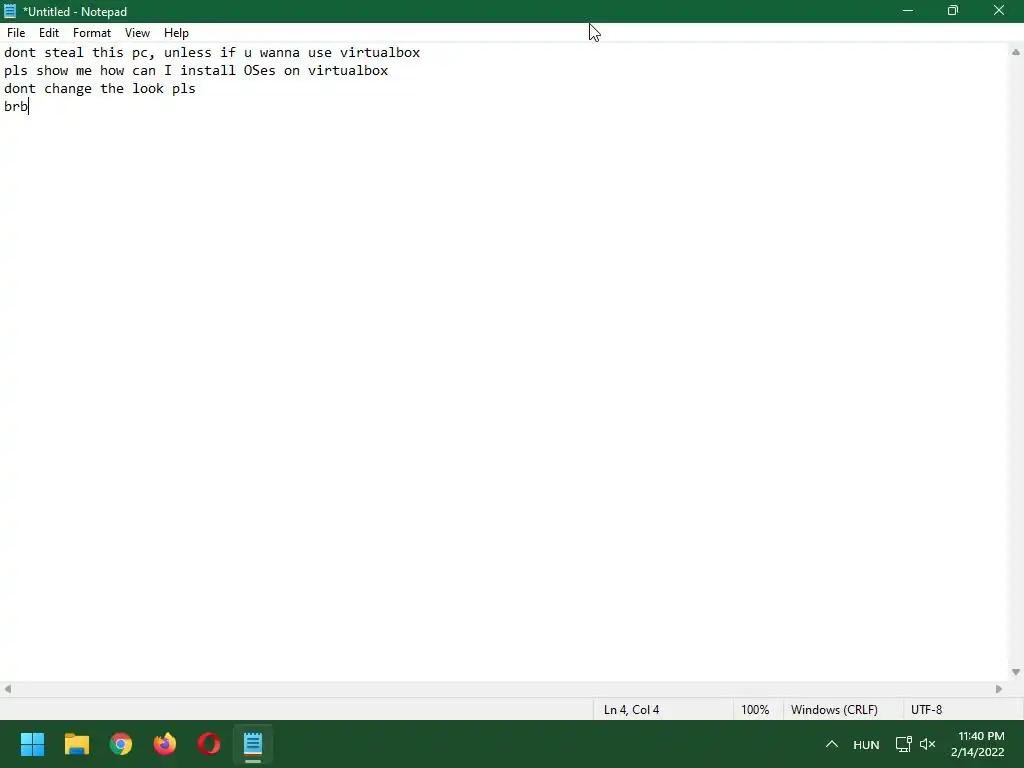
Task: Open the Format menu
Action: tap(92, 33)
